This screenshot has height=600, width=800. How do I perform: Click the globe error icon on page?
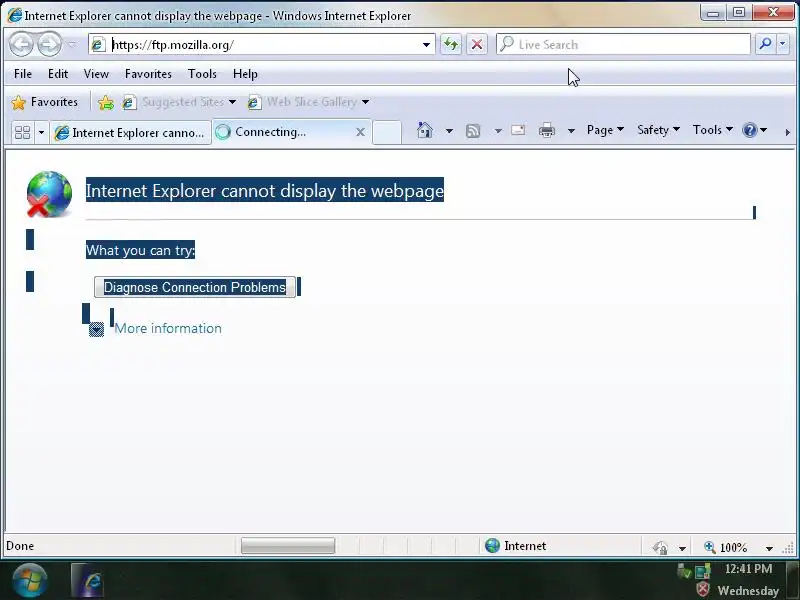[x=48, y=194]
